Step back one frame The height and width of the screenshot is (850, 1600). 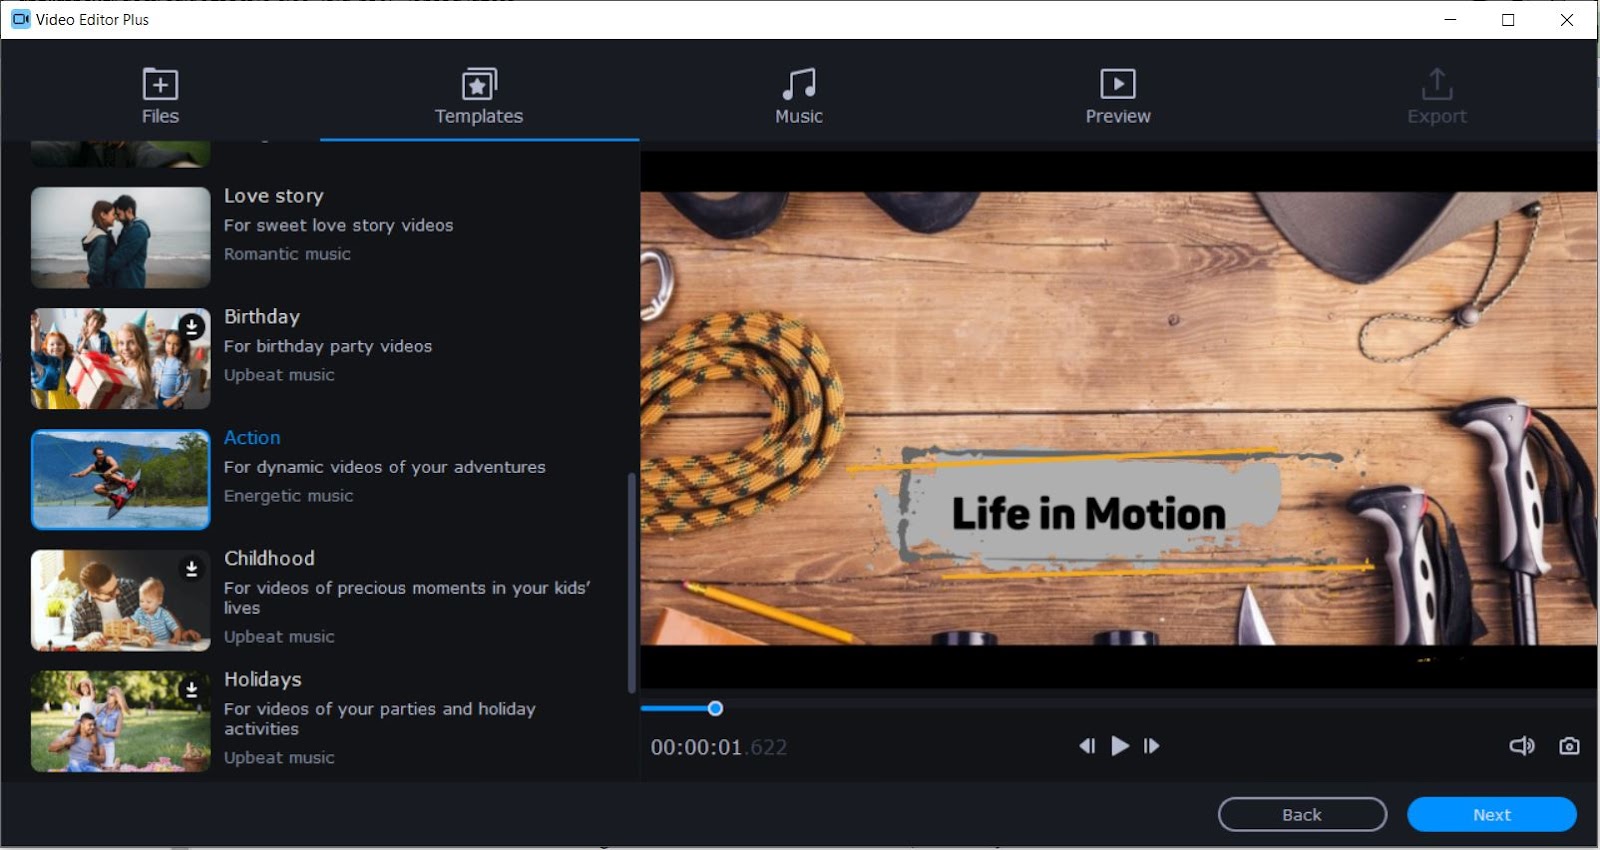1087,746
